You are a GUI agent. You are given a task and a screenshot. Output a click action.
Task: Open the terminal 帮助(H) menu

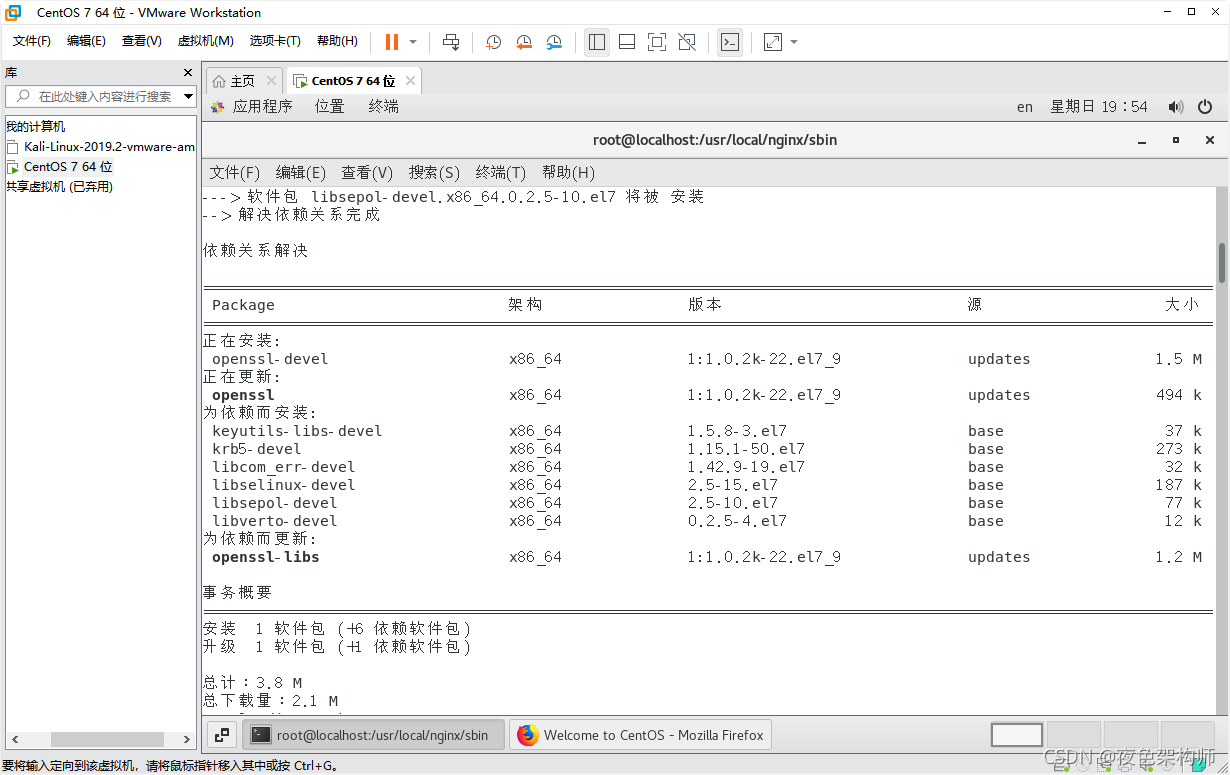pyautogui.click(x=568, y=172)
